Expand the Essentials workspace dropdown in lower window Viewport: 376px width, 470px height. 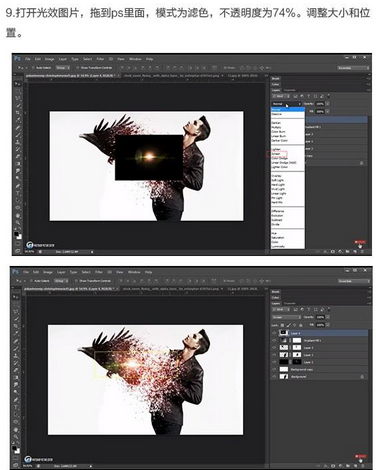click(354, 281)
